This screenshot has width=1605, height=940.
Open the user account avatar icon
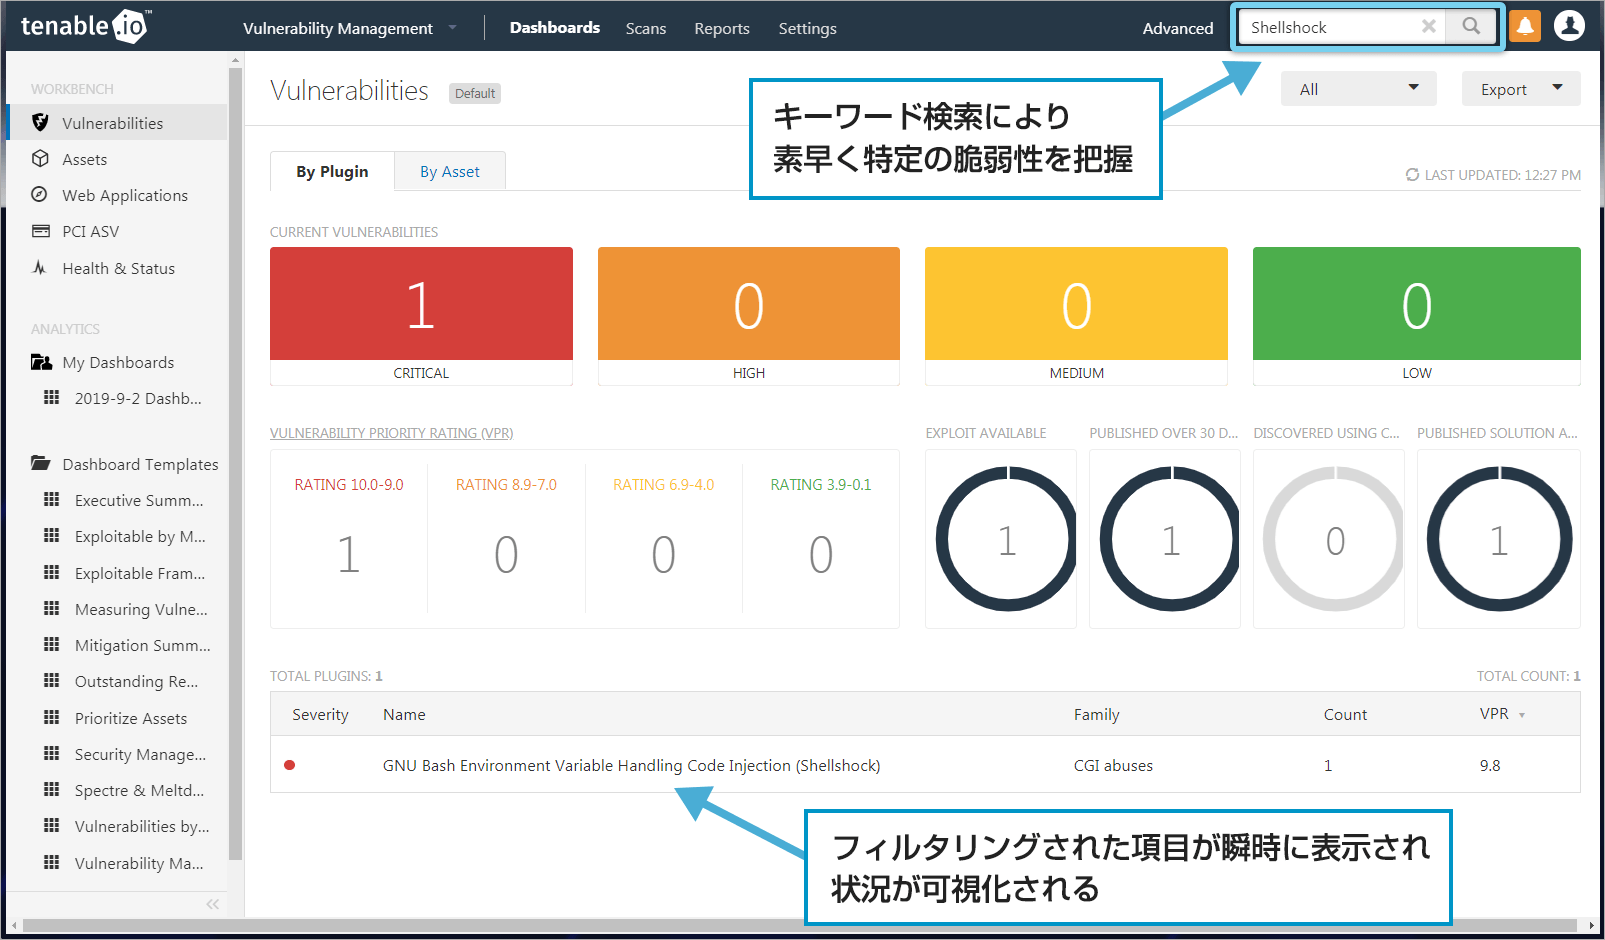[1569, 26]
